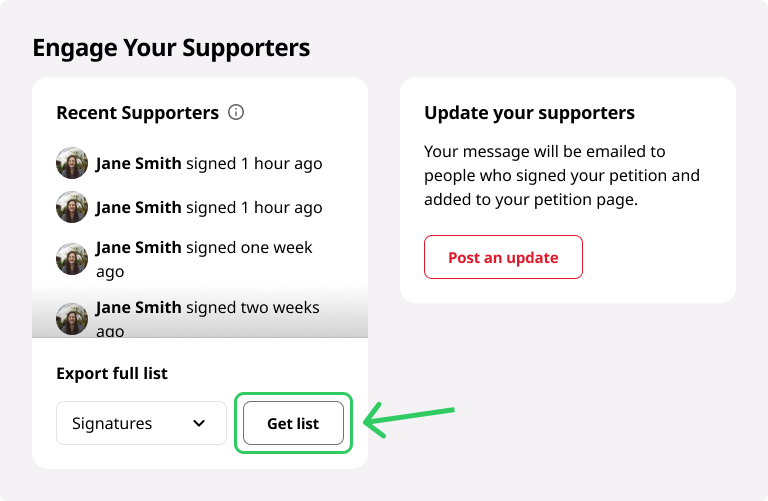
Task: Click the chevron arrow in Signatures box
Action: click(x=199, y=423)
